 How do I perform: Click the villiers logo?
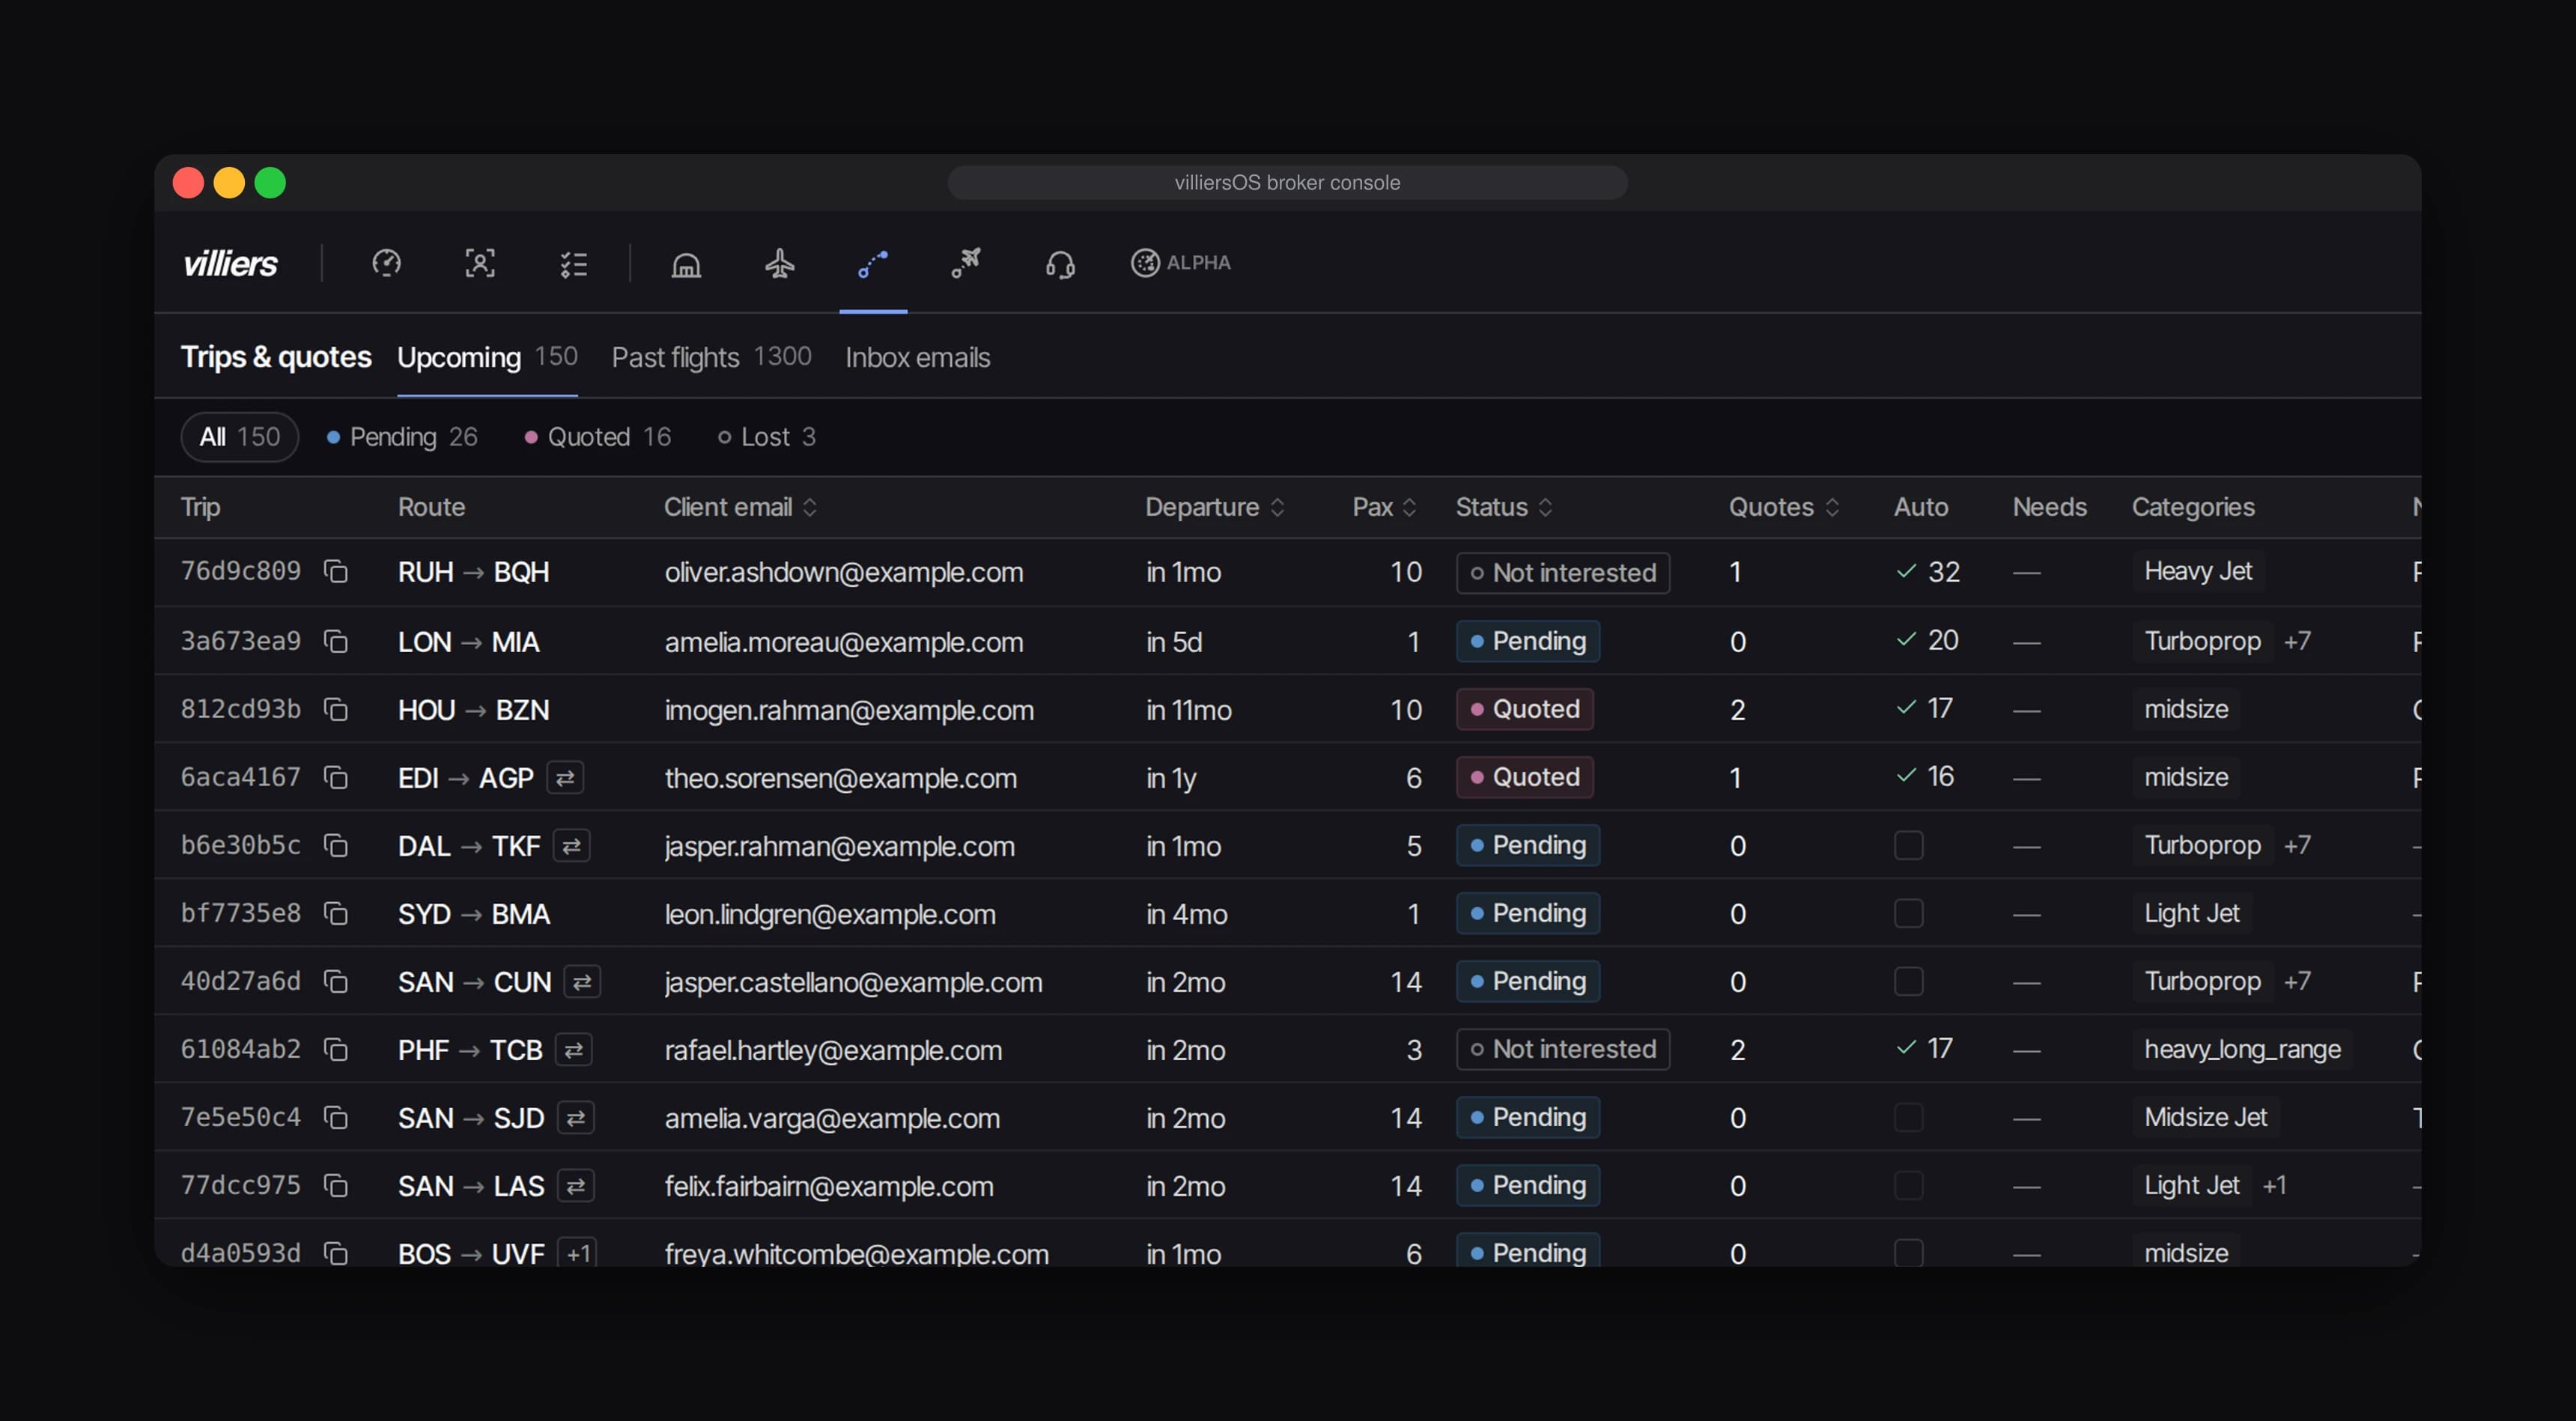point(230,263)
